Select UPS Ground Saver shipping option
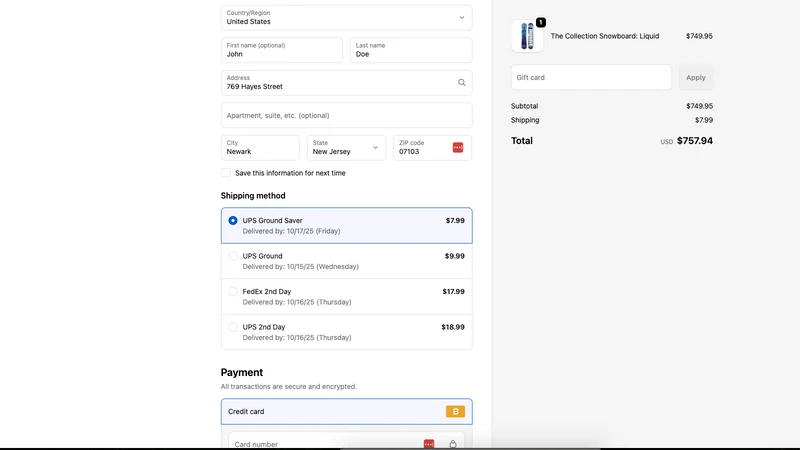The width and height of the screenshot is (800, 450). pos(346,226)
